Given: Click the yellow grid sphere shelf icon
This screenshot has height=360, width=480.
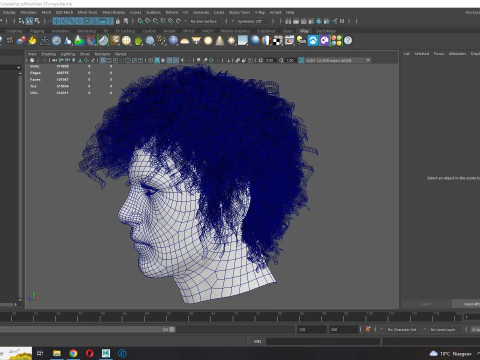Looking at the screenshot, I should coord(126,41).
